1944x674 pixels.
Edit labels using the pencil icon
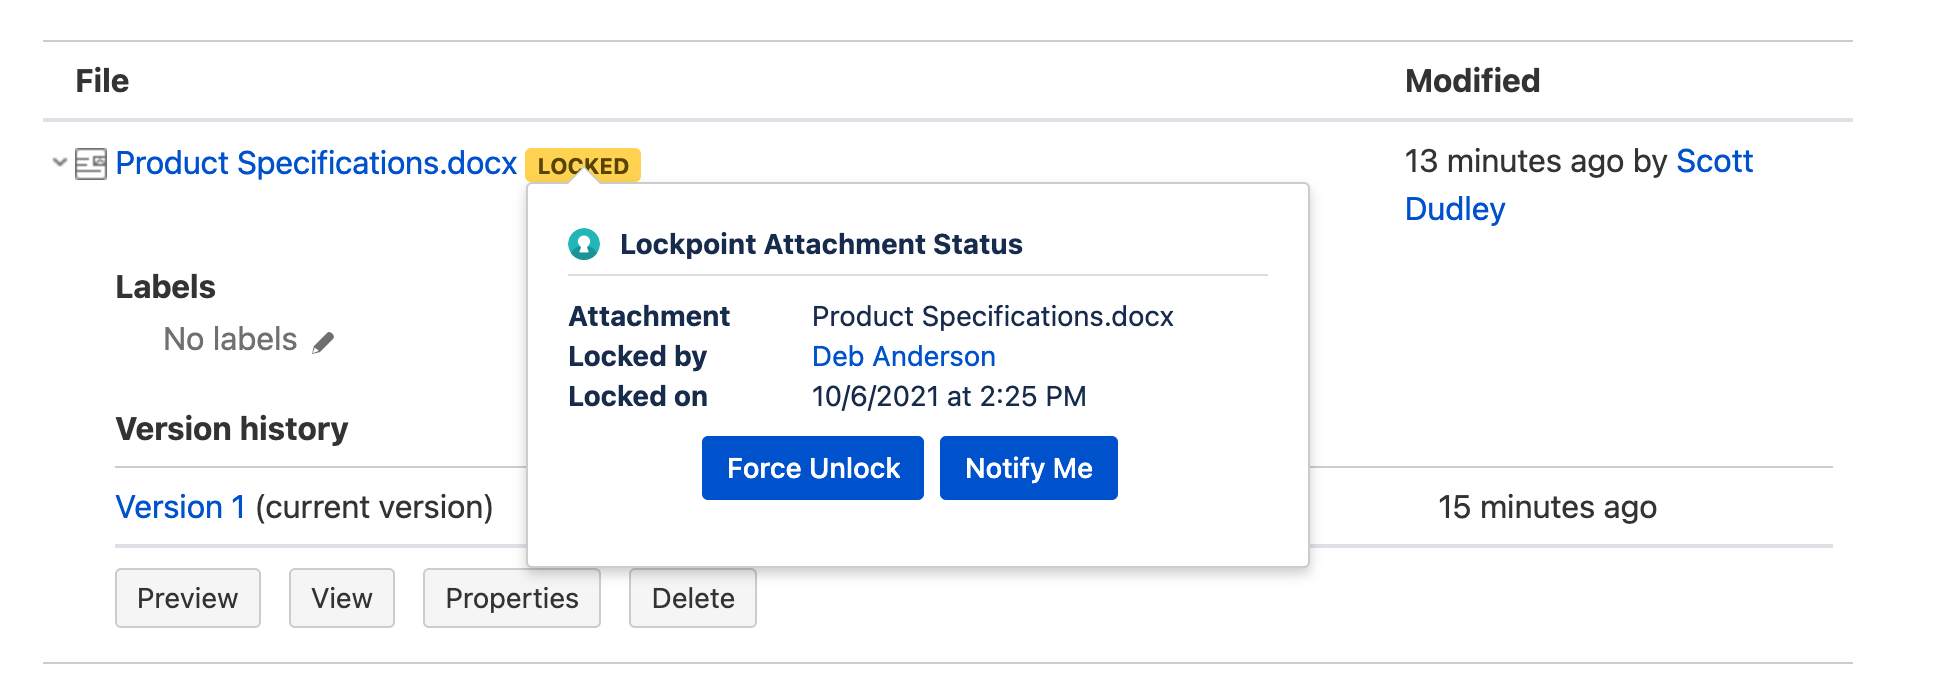pyautogui.click(x=323, y=343)
